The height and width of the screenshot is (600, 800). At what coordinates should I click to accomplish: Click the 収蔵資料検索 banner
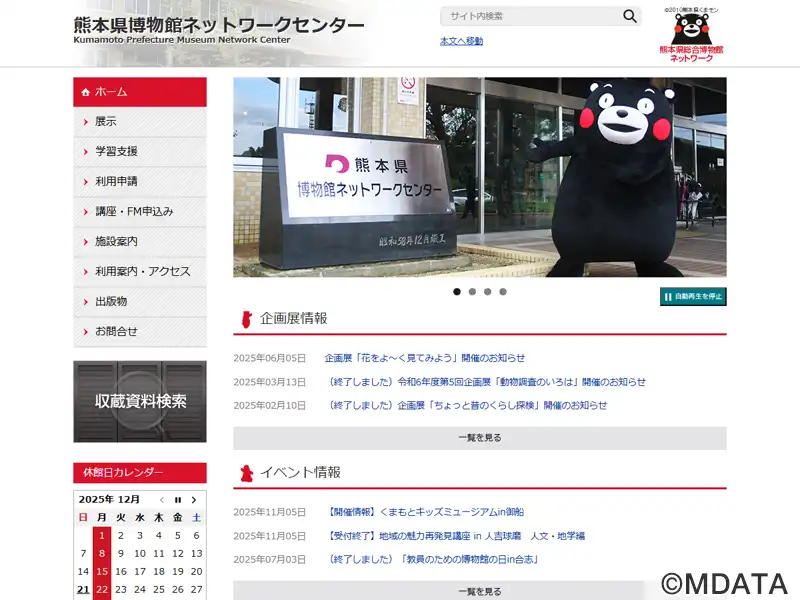pos(140,401)
